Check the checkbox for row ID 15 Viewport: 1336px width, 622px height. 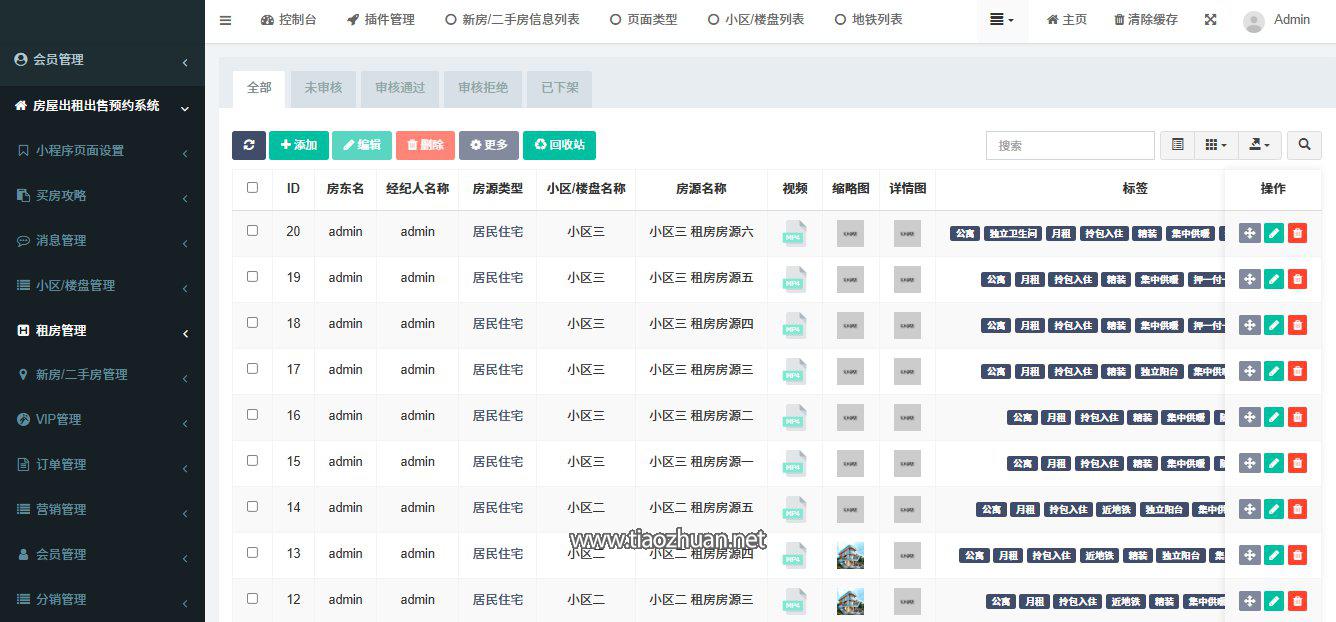pyautogui.click(x=252, y=460)
